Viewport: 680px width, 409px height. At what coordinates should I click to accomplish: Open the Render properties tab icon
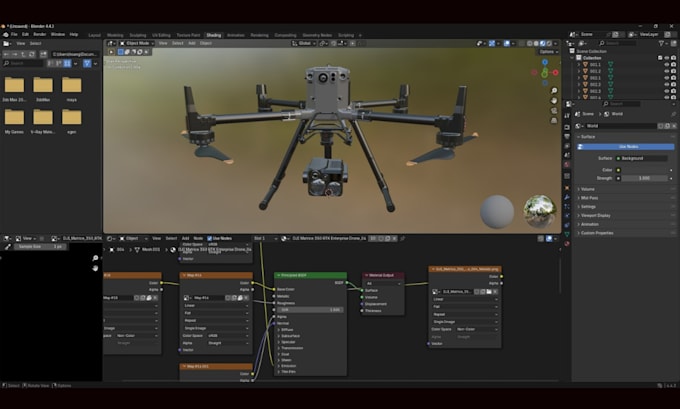click(x=567, y=127)
